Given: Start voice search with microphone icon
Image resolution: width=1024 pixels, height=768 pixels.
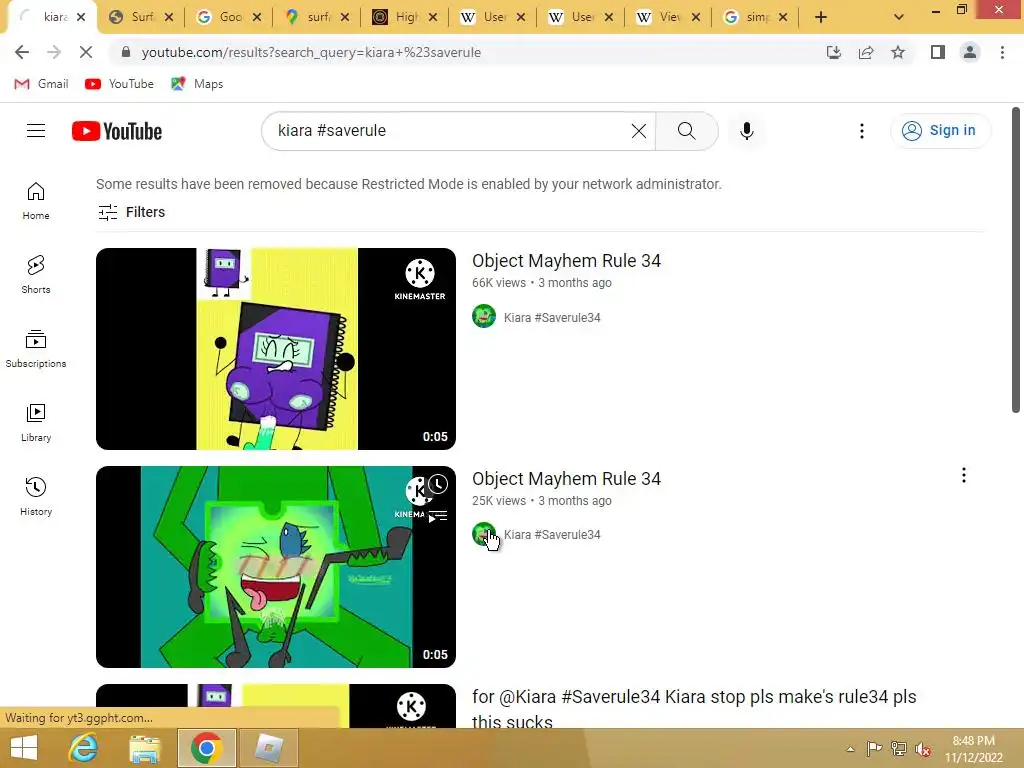Looking at the screenshot, I should point(746,131).
